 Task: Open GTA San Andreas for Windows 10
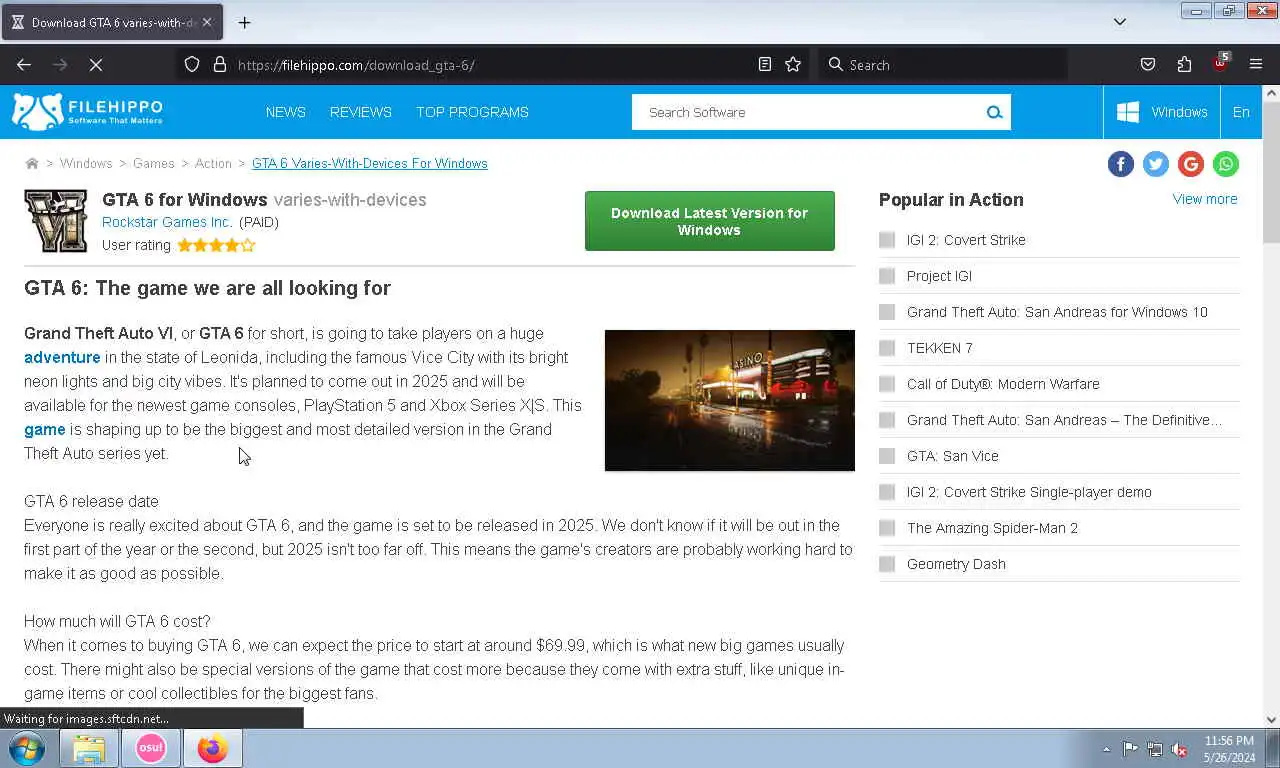pyautogui.click(x=1057, y=312)
